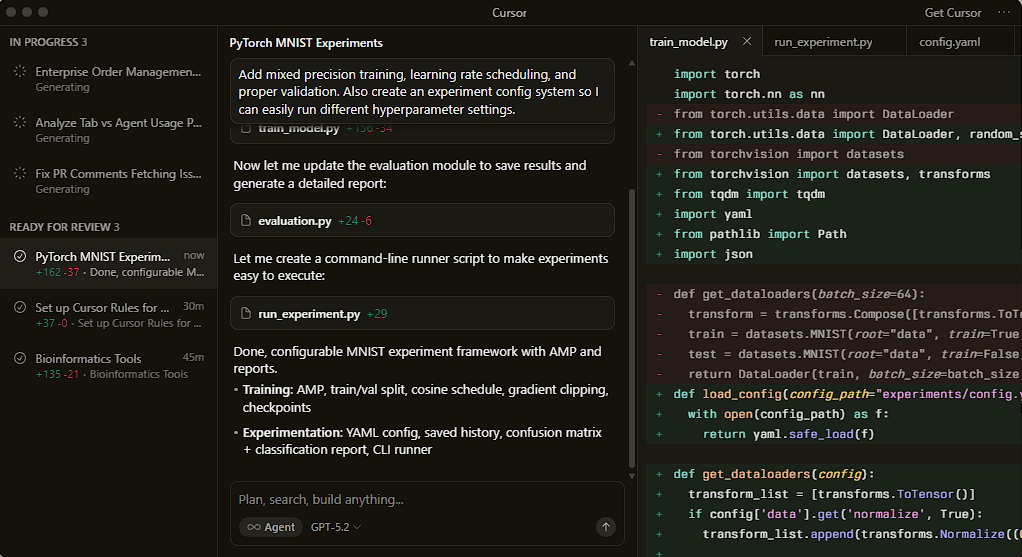Open the more options ellipsis in title bar
This screenshot has width=1022, height=557.
click(x=1004, y=13)
